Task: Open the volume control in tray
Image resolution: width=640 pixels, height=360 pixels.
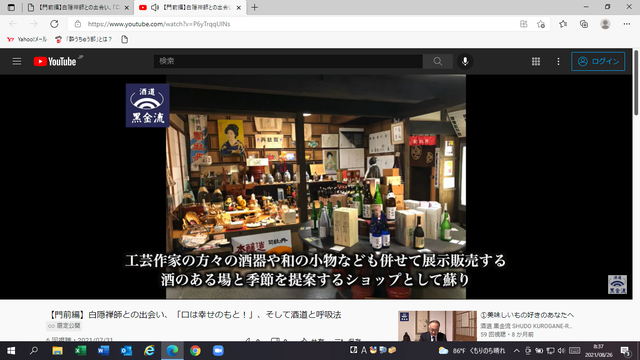Action: click(561, 351)
